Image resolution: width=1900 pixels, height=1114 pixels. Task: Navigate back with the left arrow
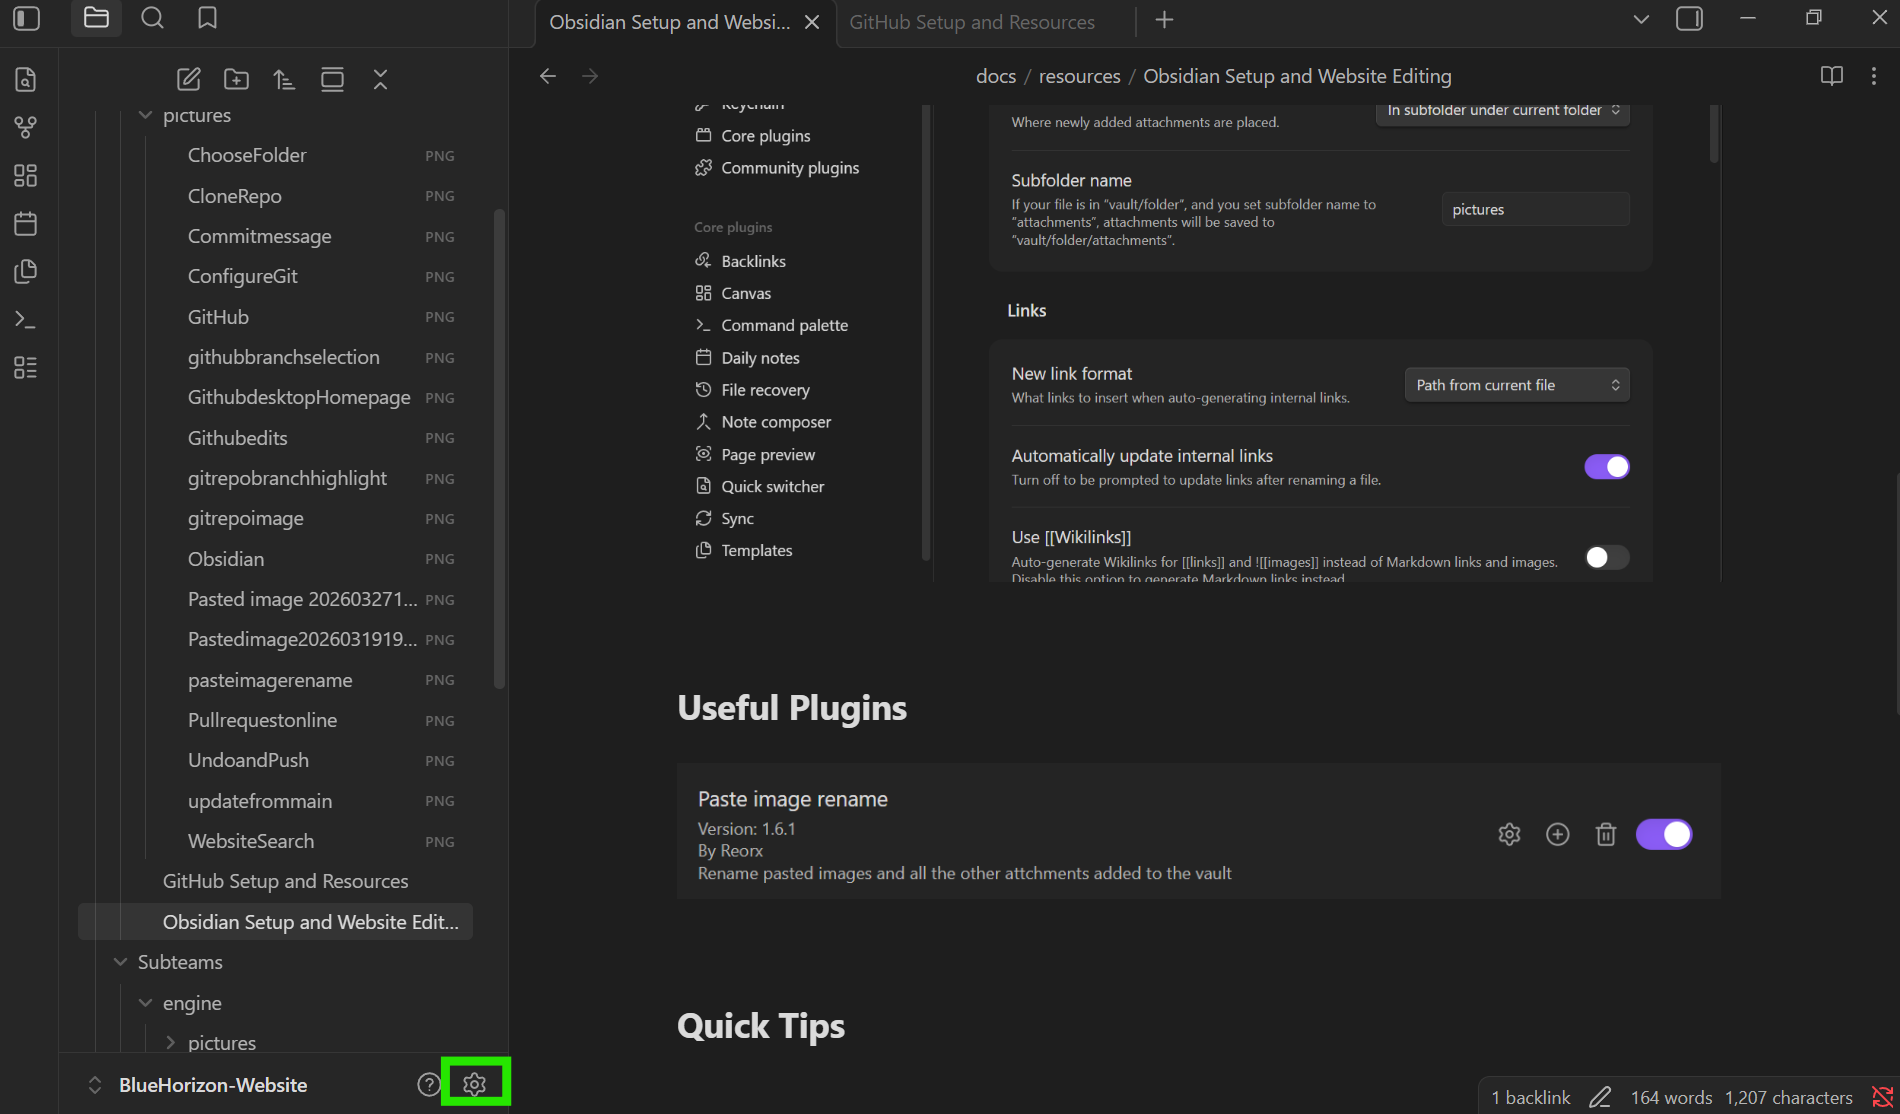547,76
